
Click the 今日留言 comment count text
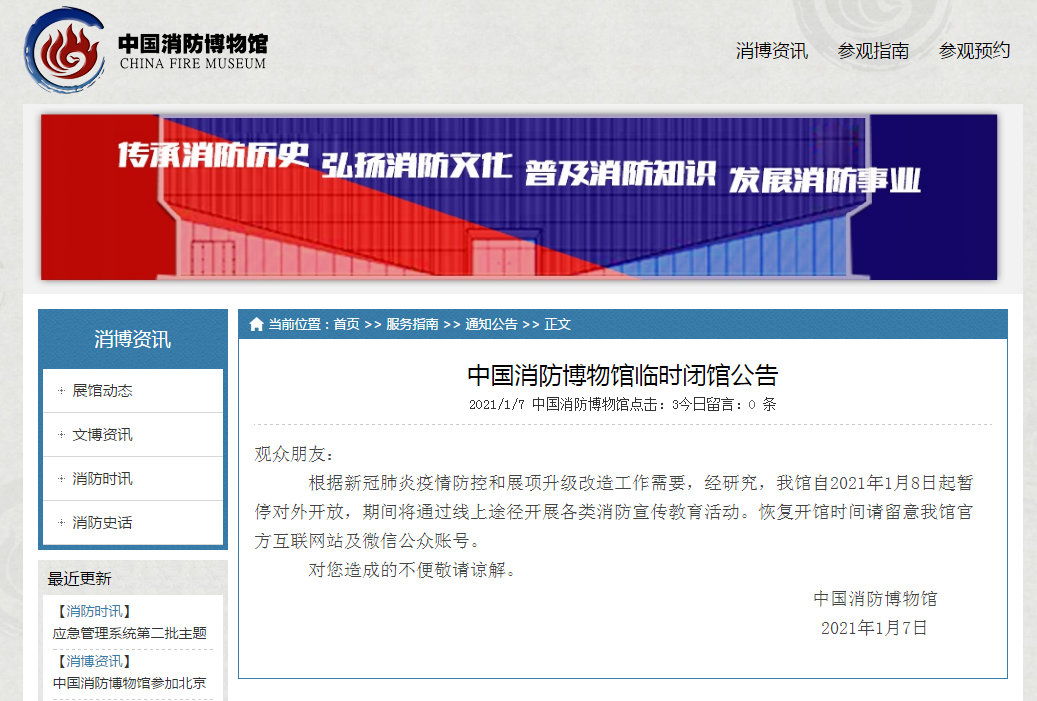coord(728,405)
